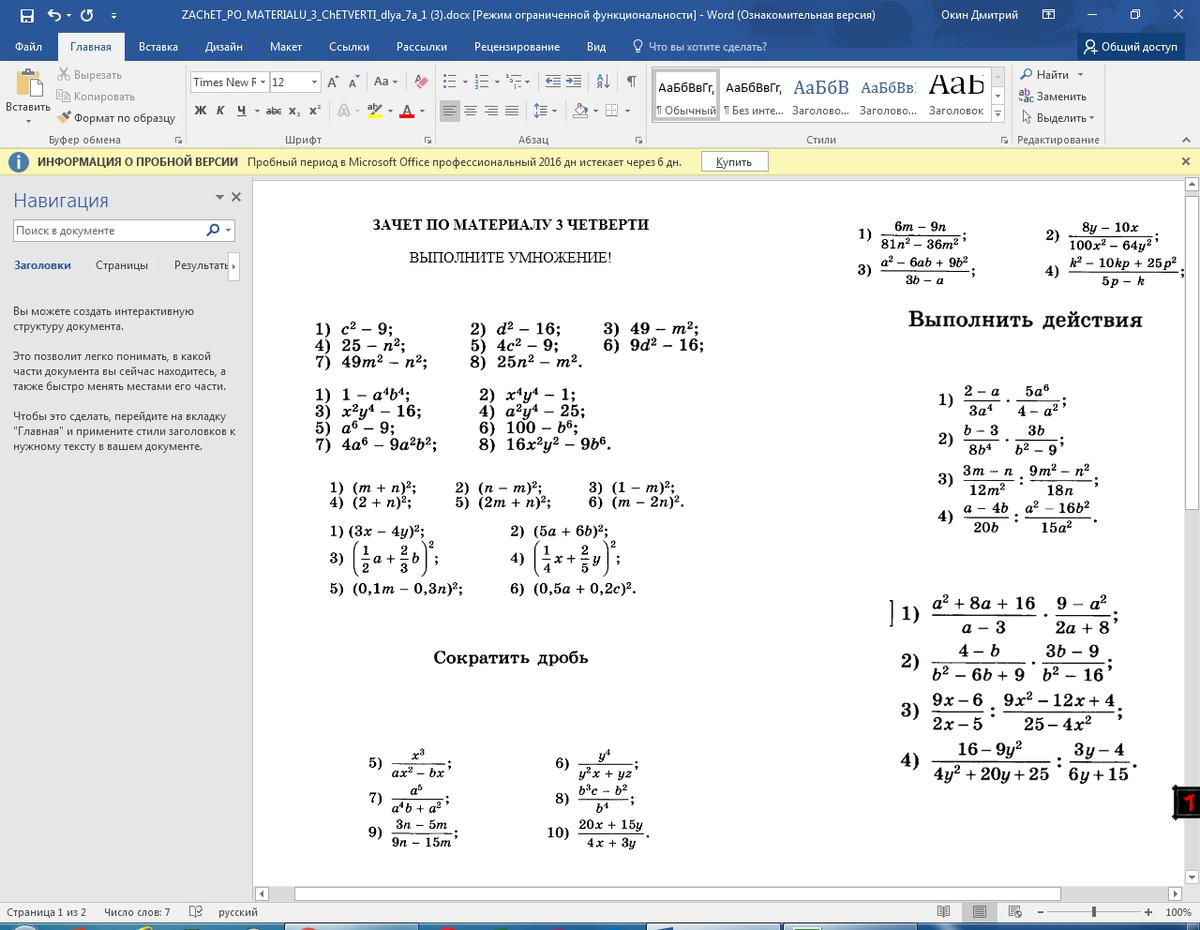This screenshot has width=1200, height=930.
Task: Click the sort (А-Я) icon
Action: (603, 82)
